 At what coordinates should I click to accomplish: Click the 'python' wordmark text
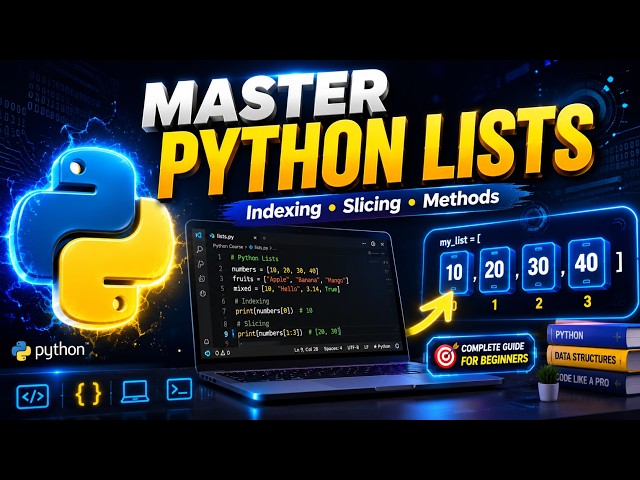click(x=60, y=351)
